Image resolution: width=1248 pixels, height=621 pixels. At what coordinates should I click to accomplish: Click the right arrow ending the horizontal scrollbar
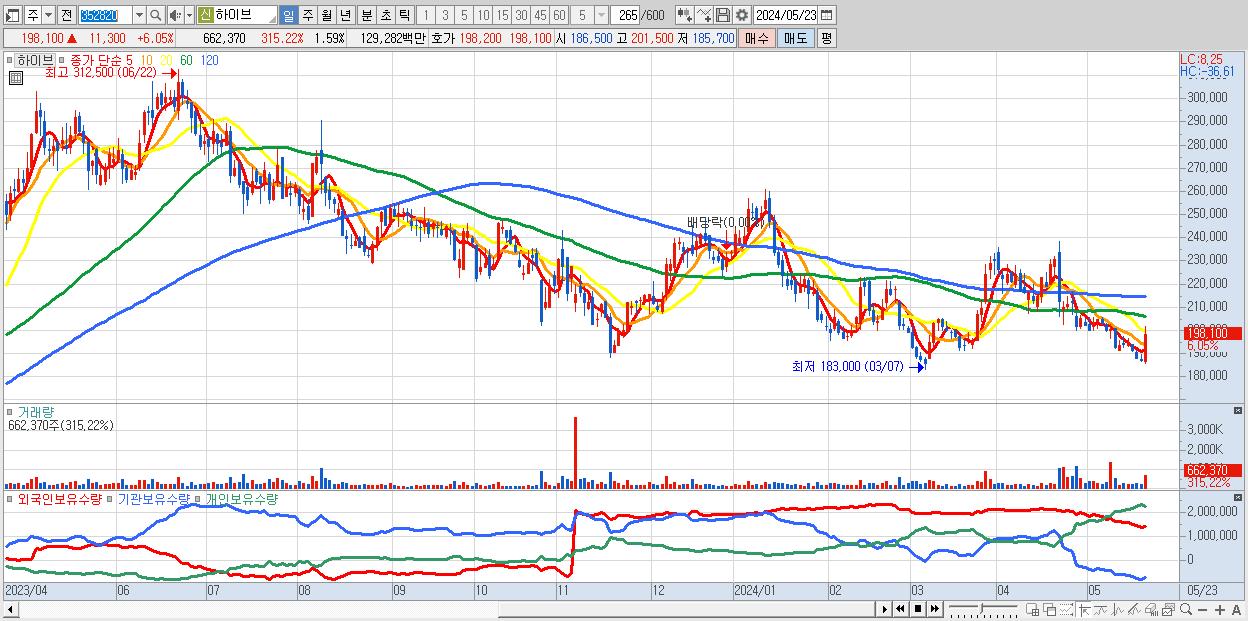coord(883,609)
